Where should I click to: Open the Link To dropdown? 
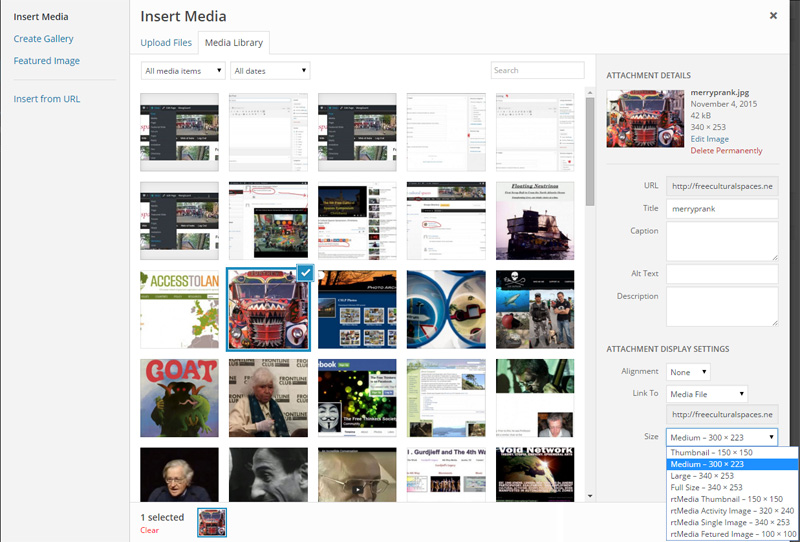pyautogui.click(x=706, y=394)
